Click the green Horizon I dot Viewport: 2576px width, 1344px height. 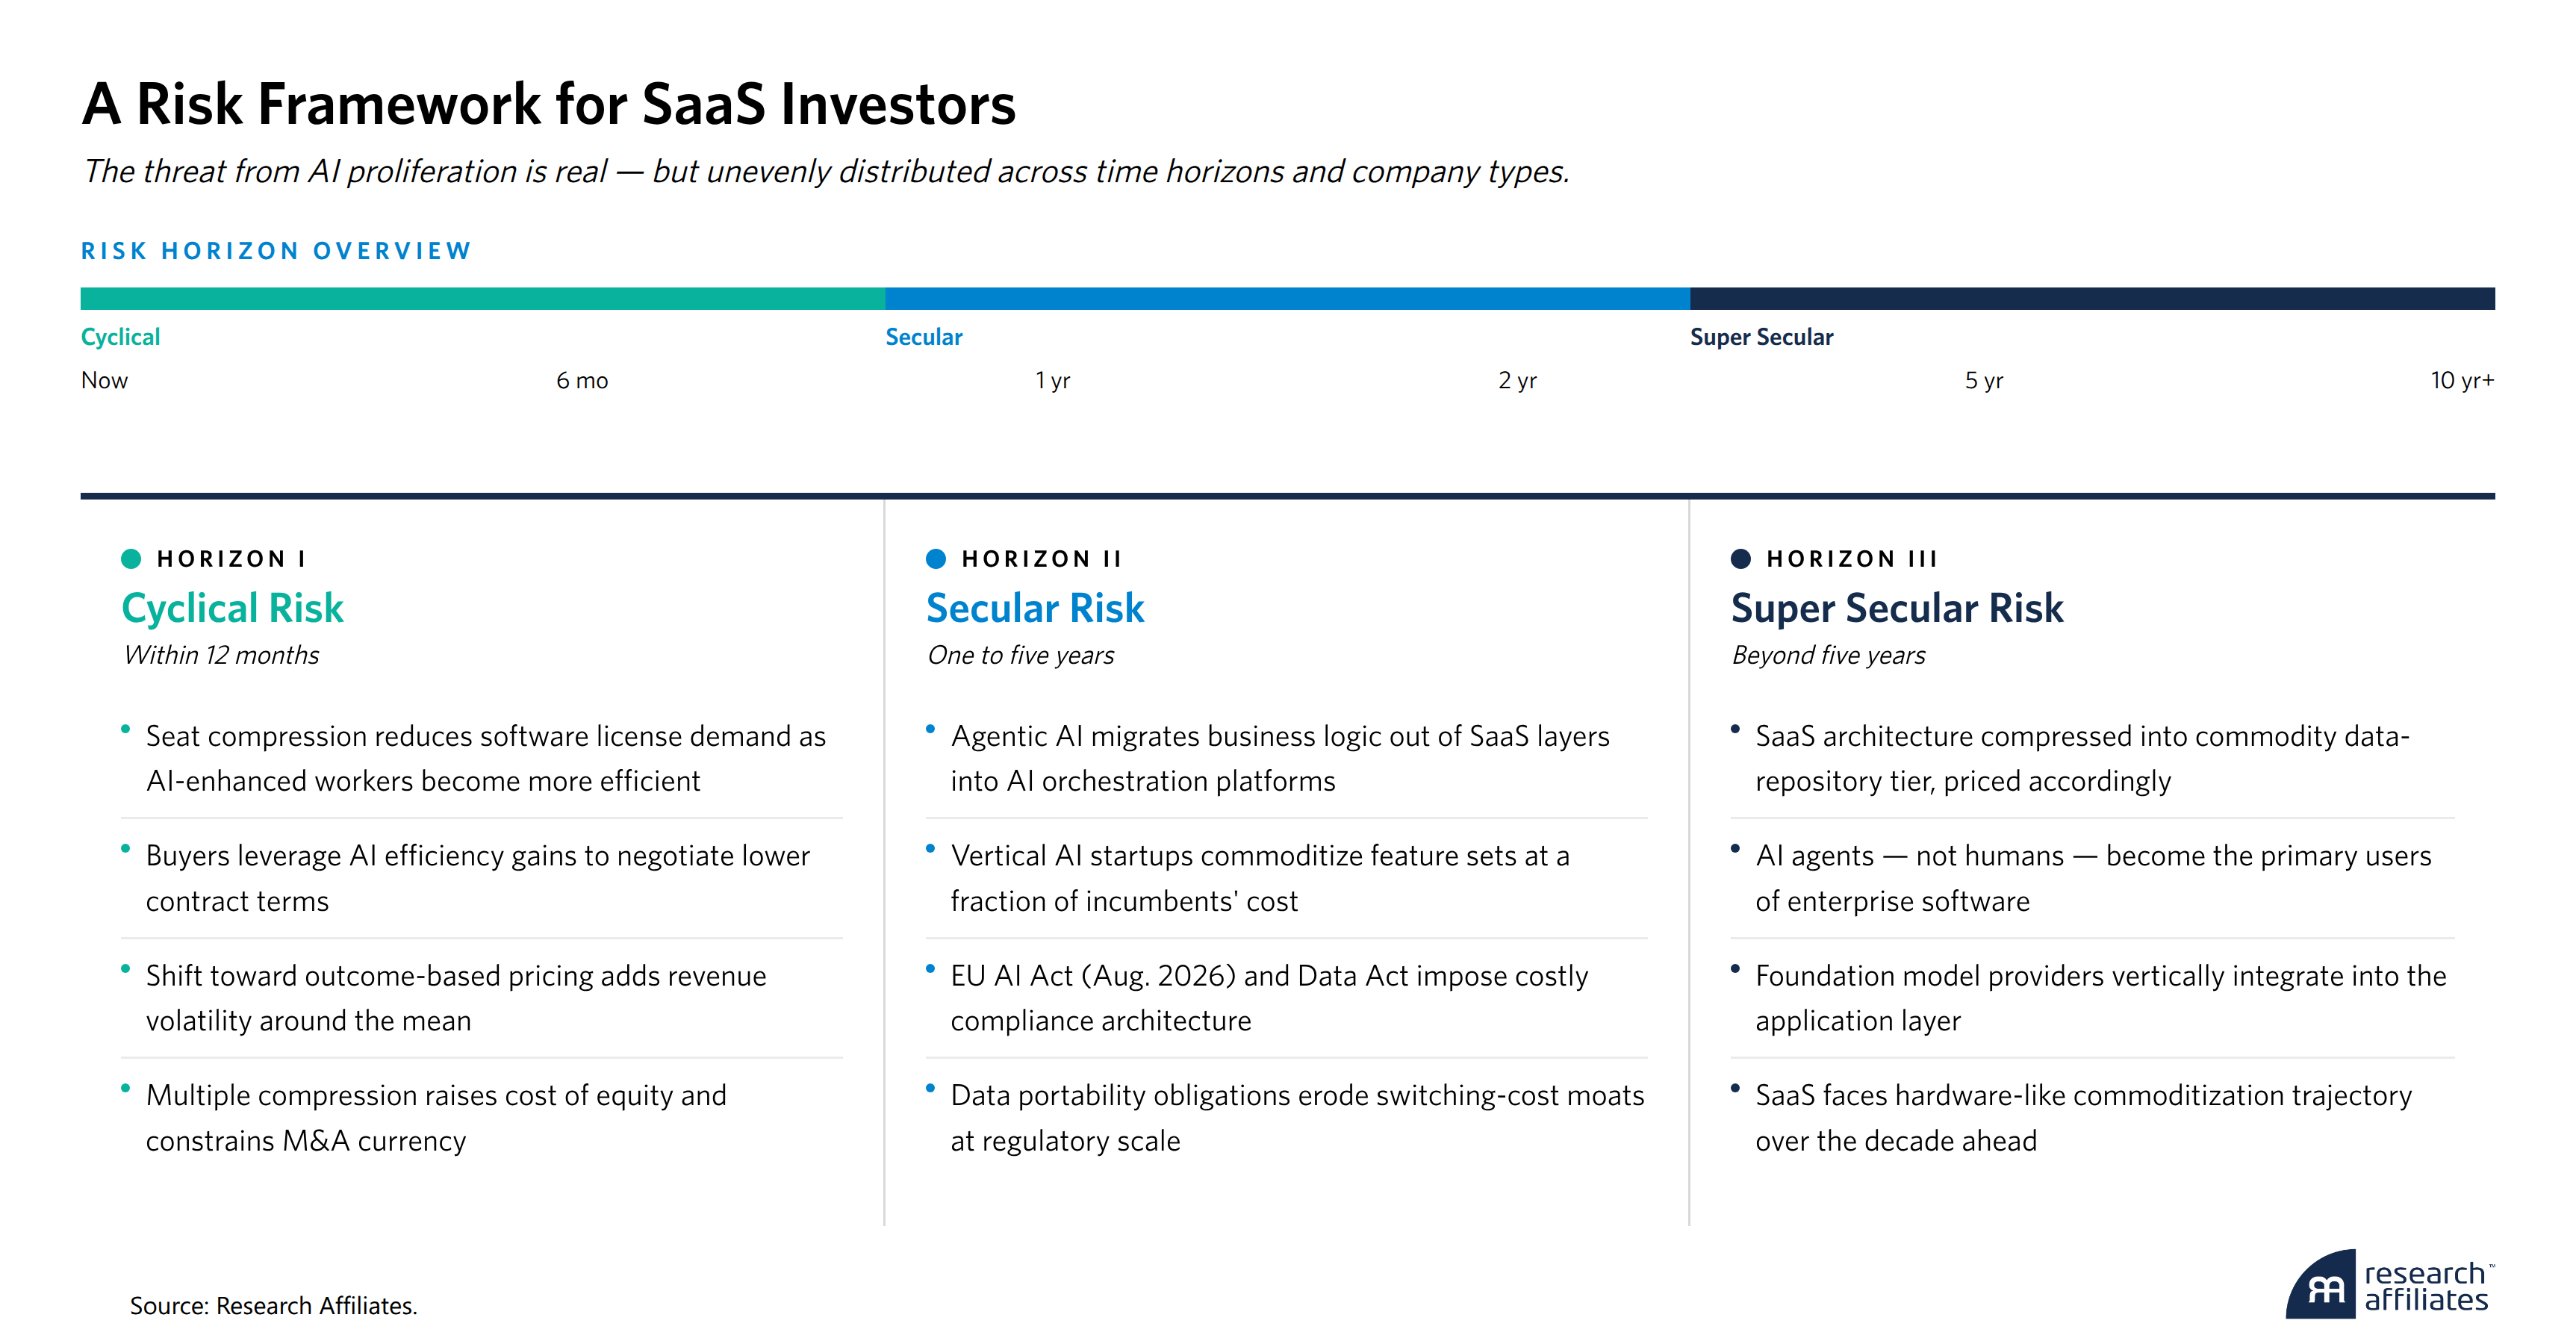(131, 559)
